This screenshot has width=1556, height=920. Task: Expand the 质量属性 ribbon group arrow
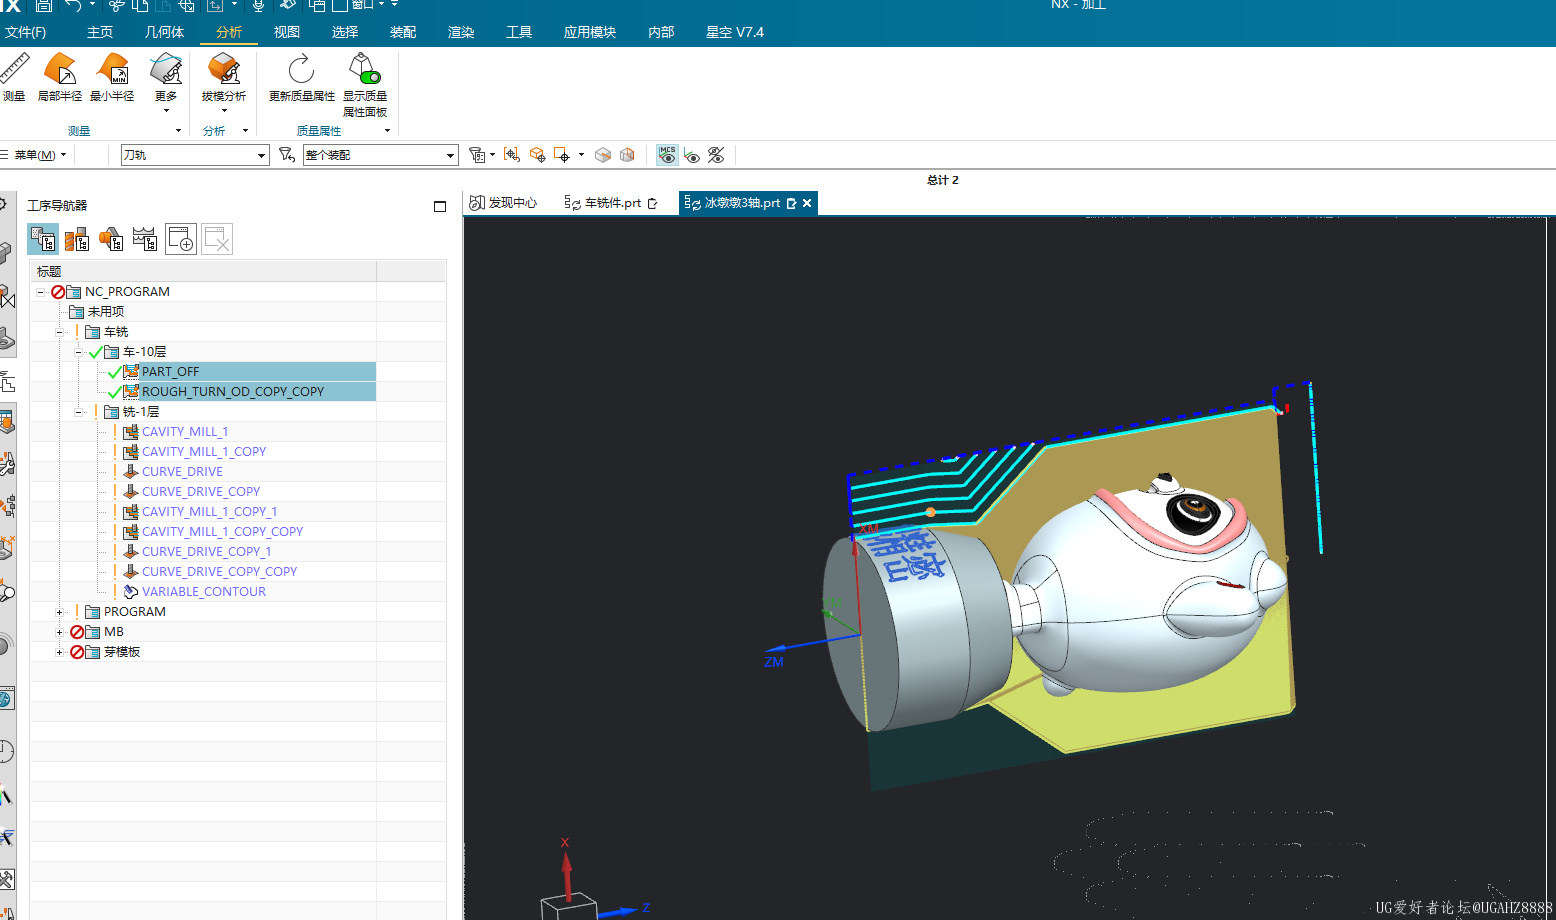[x=387, y=131]
